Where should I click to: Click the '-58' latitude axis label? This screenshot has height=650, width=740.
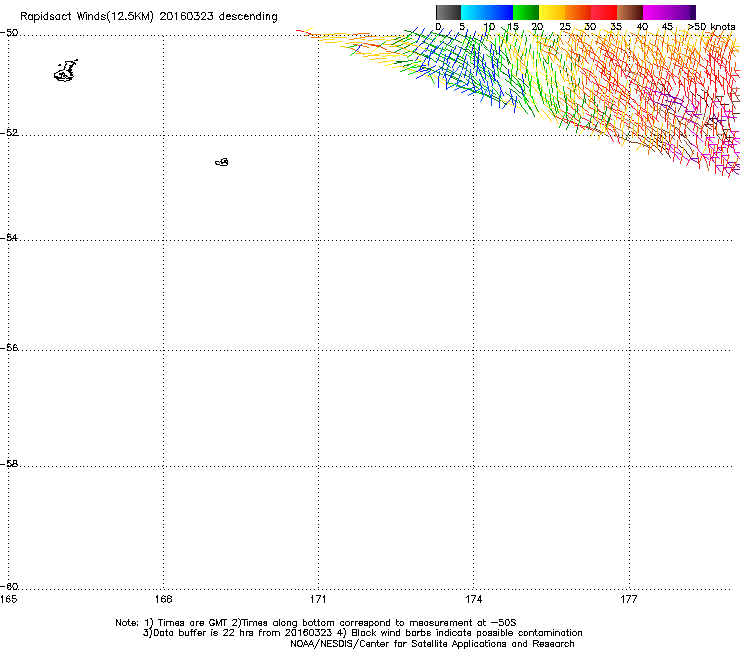point(9,464)
